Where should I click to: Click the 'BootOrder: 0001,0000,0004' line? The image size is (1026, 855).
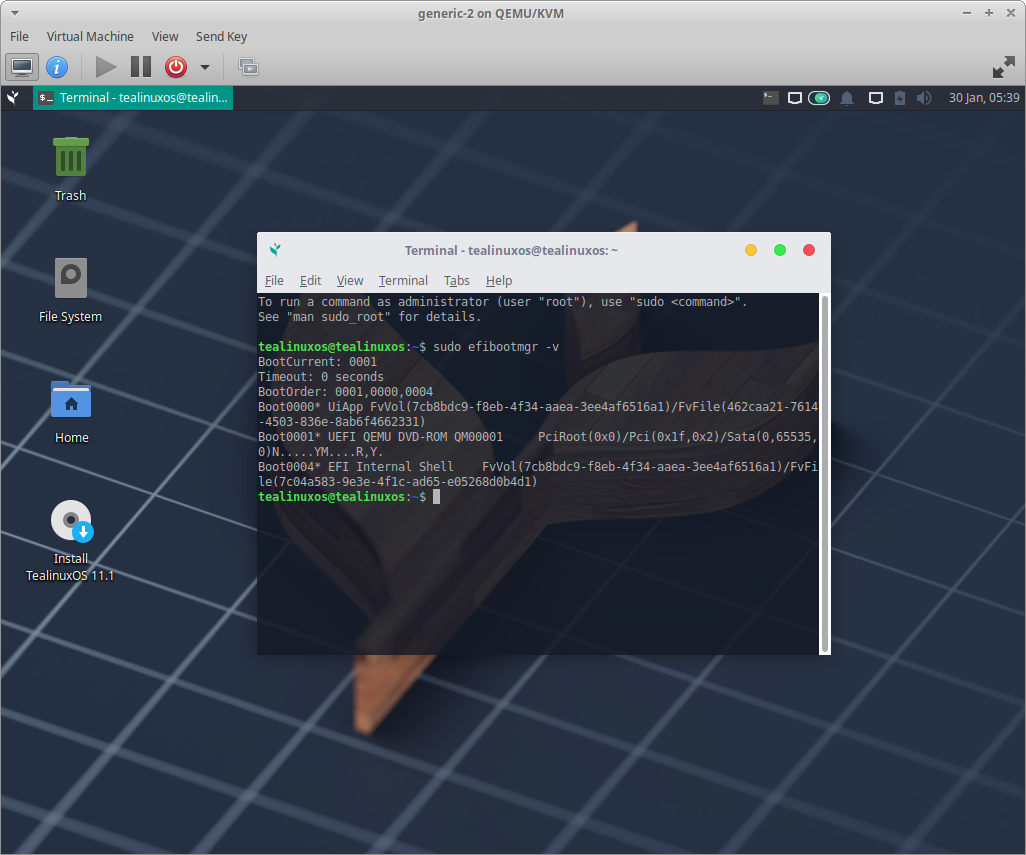coord(345,392)
